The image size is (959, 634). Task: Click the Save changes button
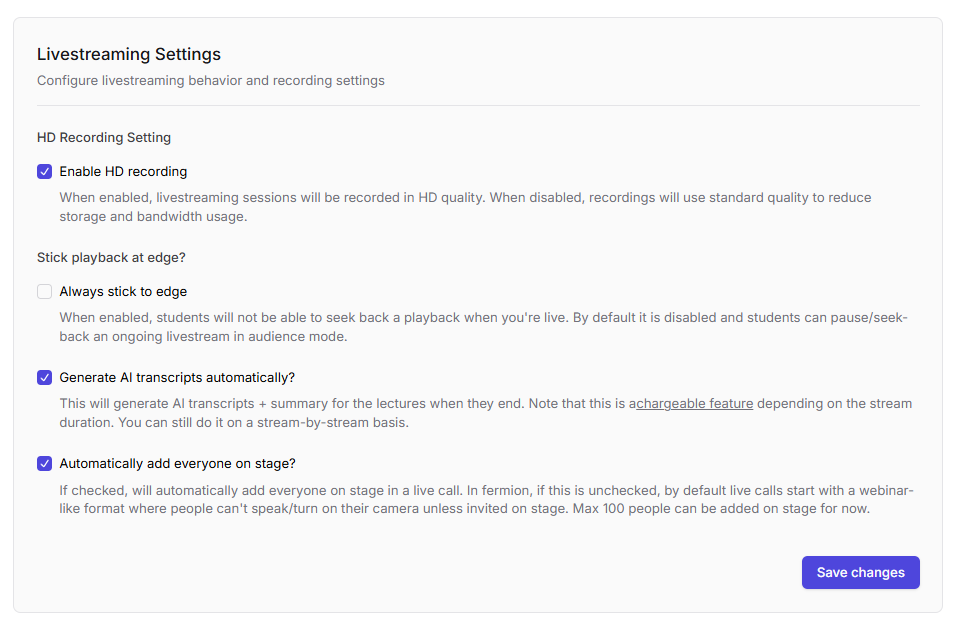pos(860,573)
